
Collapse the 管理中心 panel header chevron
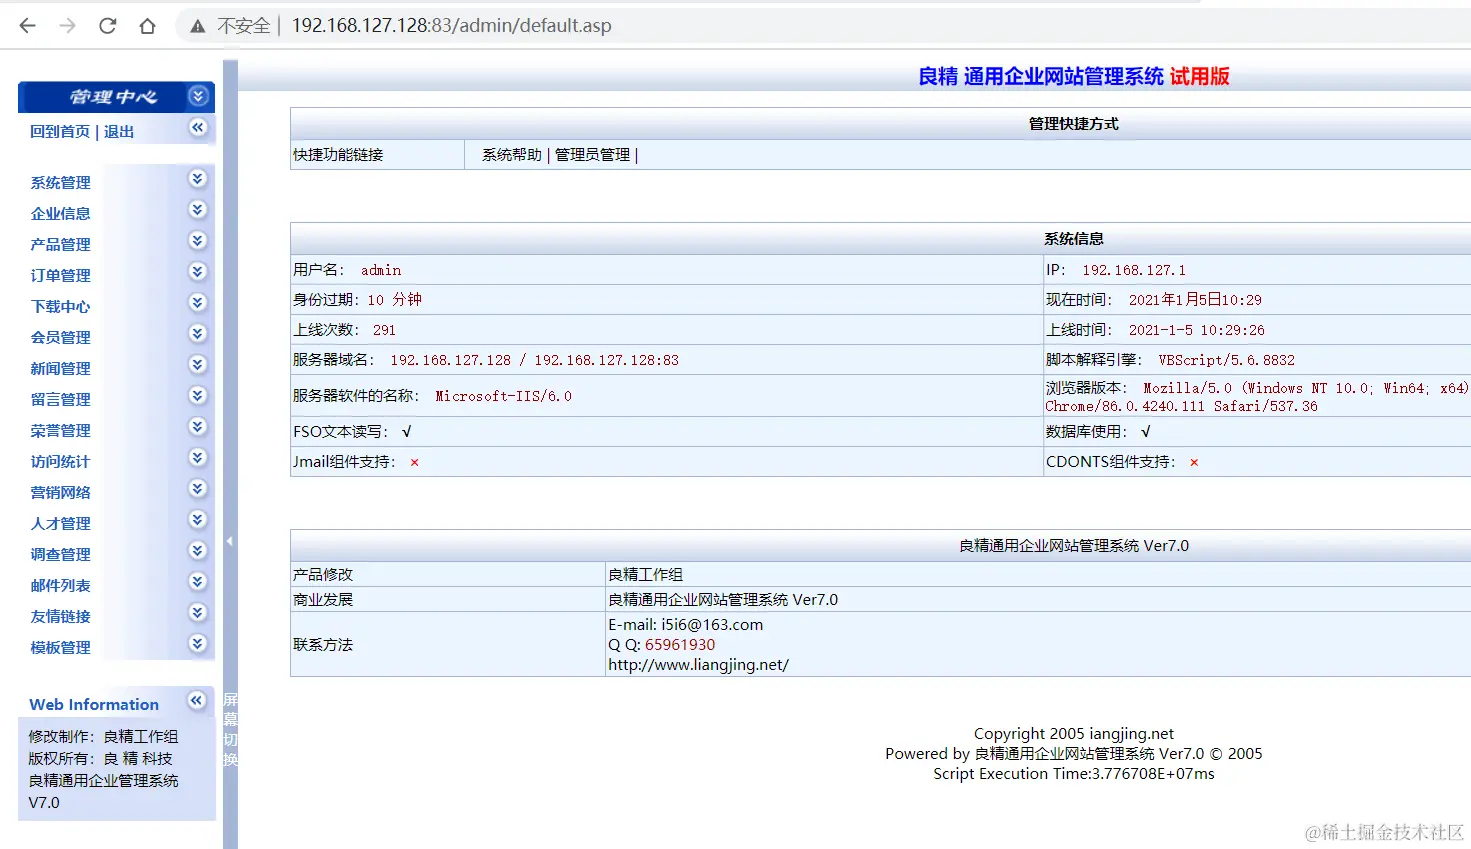(198, 96)
